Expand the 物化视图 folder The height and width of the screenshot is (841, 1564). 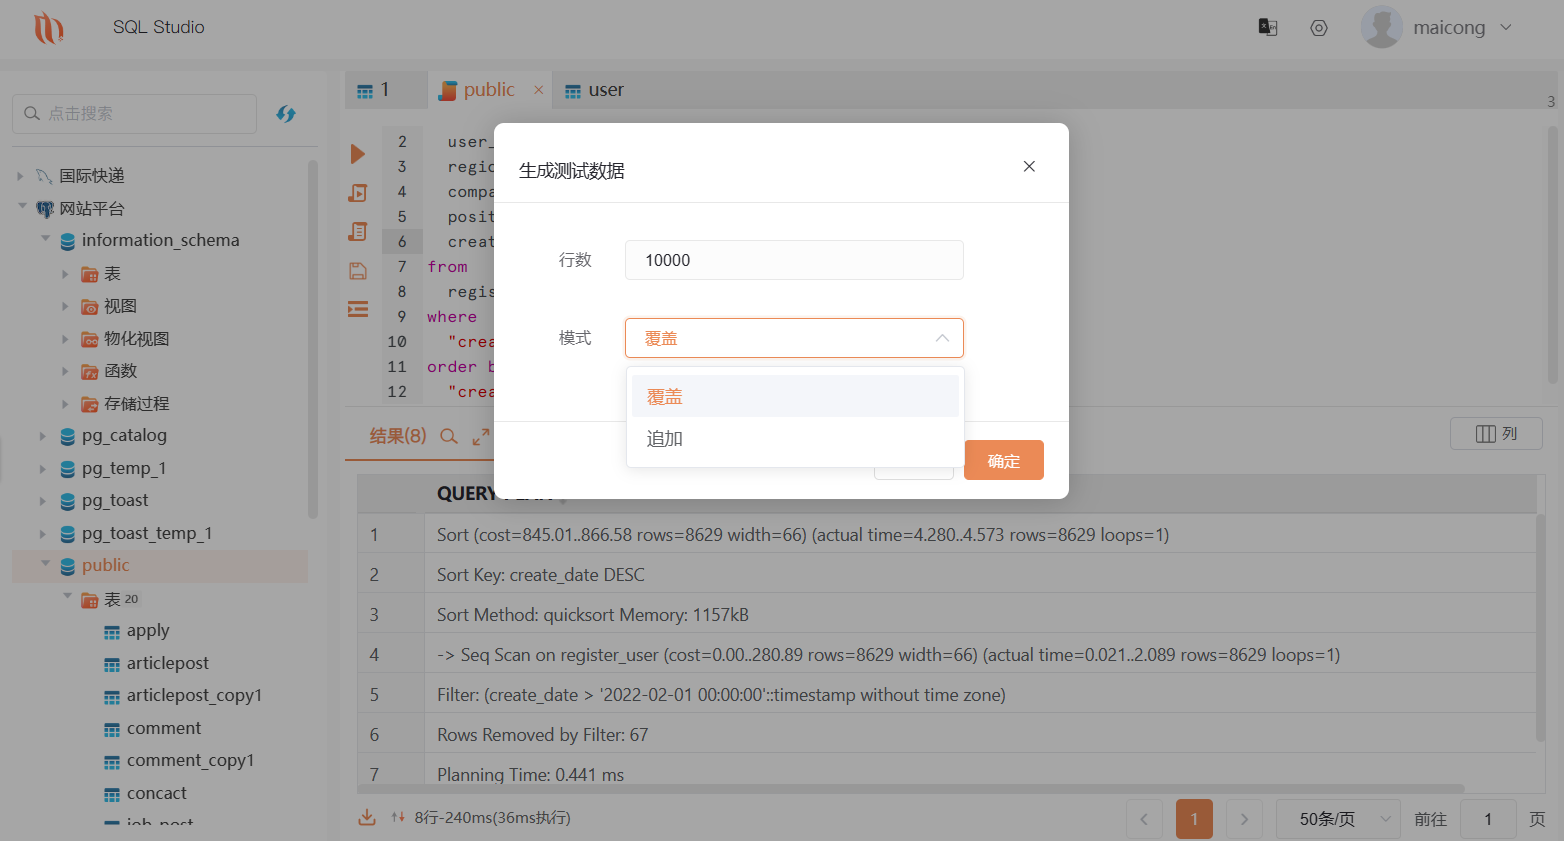(x=65, y=339)
